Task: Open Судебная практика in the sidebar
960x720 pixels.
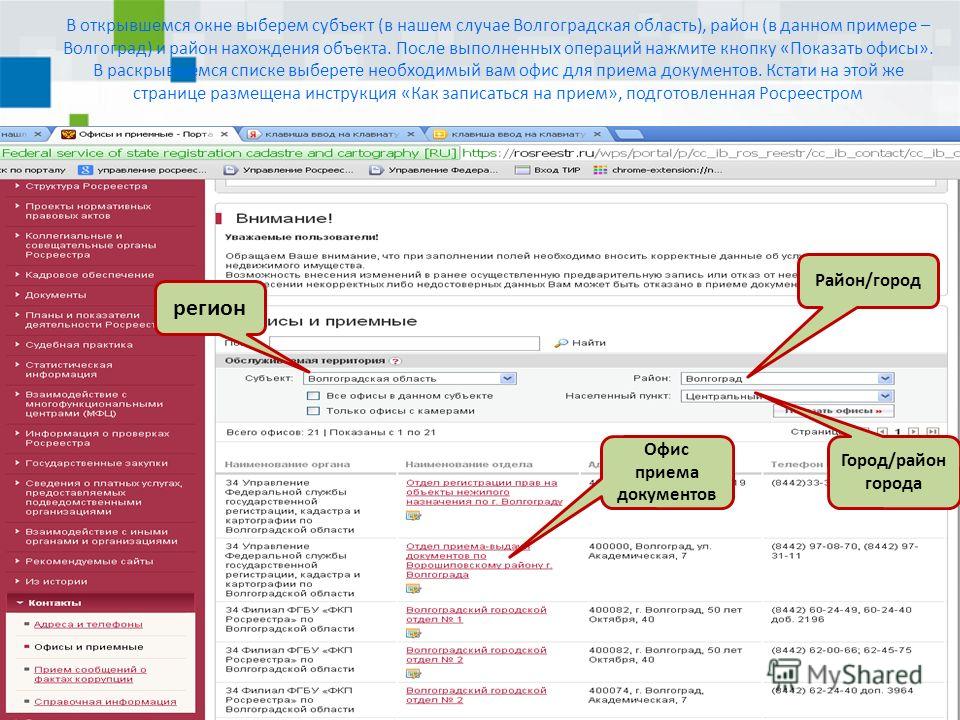Action: [79, 345]
